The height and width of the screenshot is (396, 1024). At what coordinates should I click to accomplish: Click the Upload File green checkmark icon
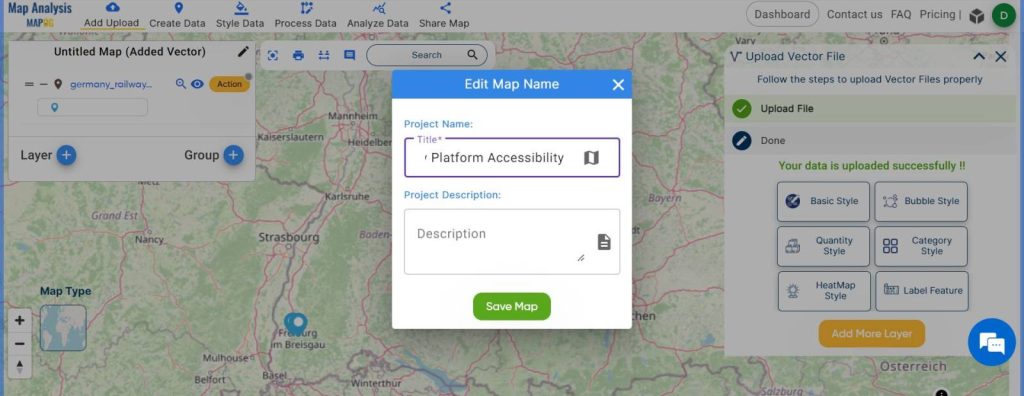(x=742, y=108)
